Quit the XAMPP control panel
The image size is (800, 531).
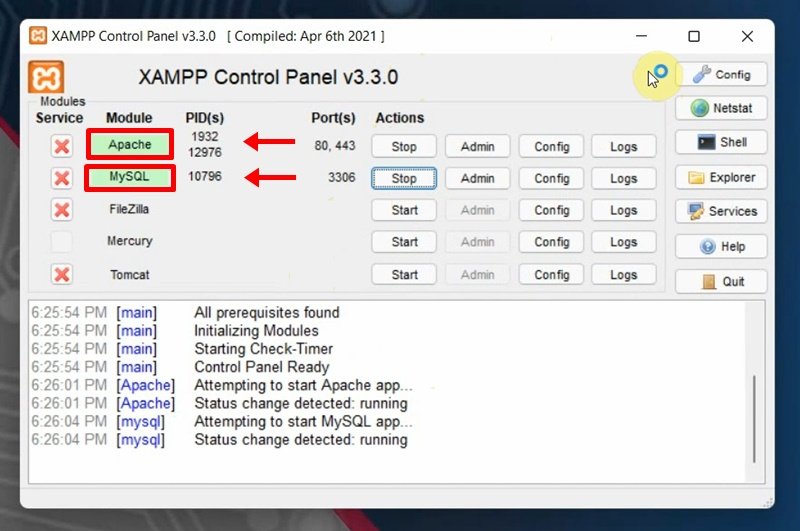pyautogui.click(x=721, y=282)
